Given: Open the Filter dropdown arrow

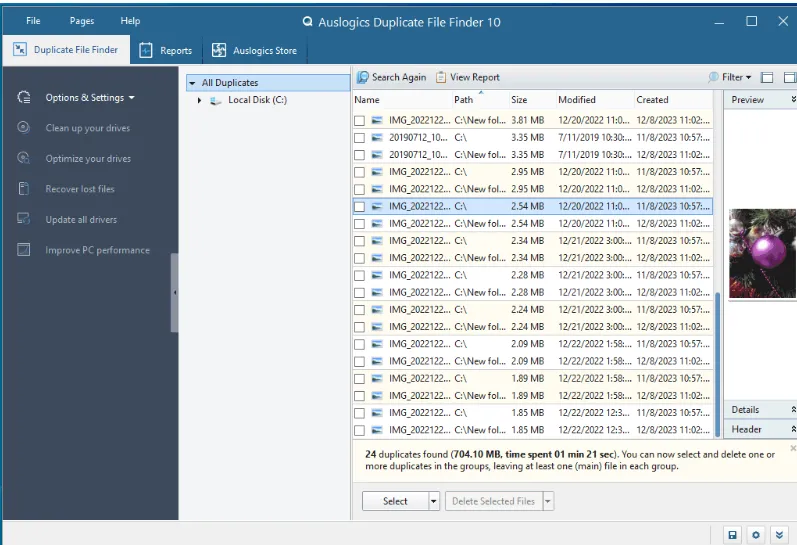Looking at the screenshot, I should 748,78.
